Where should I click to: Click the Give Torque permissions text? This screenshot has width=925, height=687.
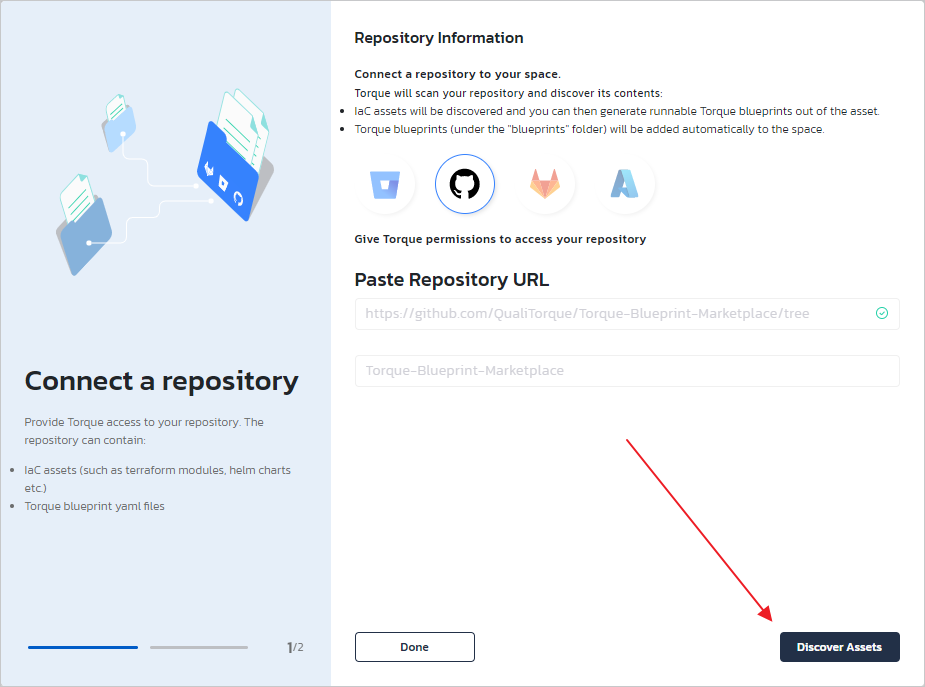500,239
